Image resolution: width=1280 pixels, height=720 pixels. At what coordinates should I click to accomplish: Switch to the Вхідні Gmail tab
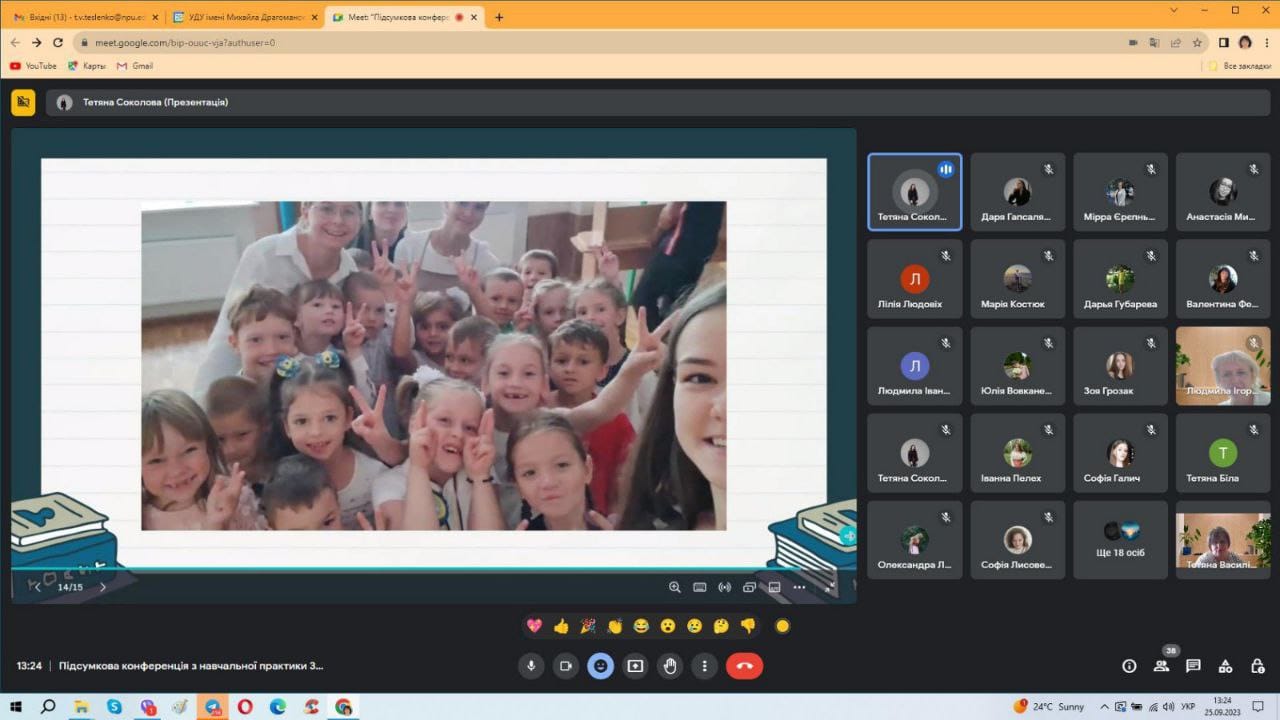[85, 17]
